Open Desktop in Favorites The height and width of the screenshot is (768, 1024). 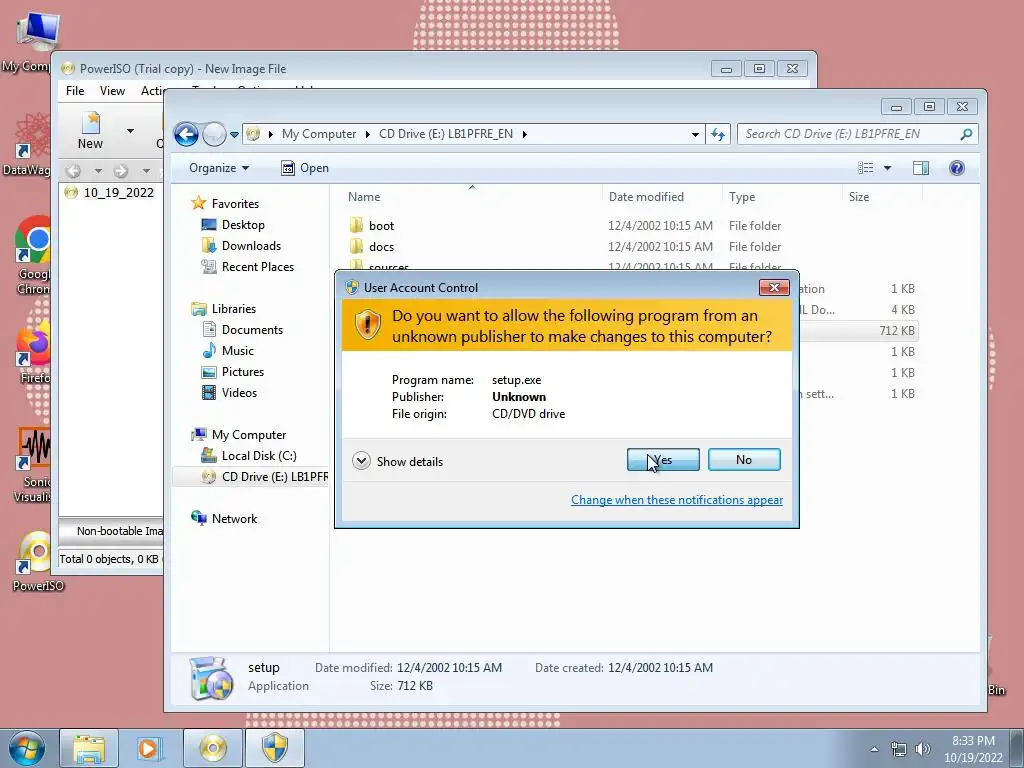point(232,225)
